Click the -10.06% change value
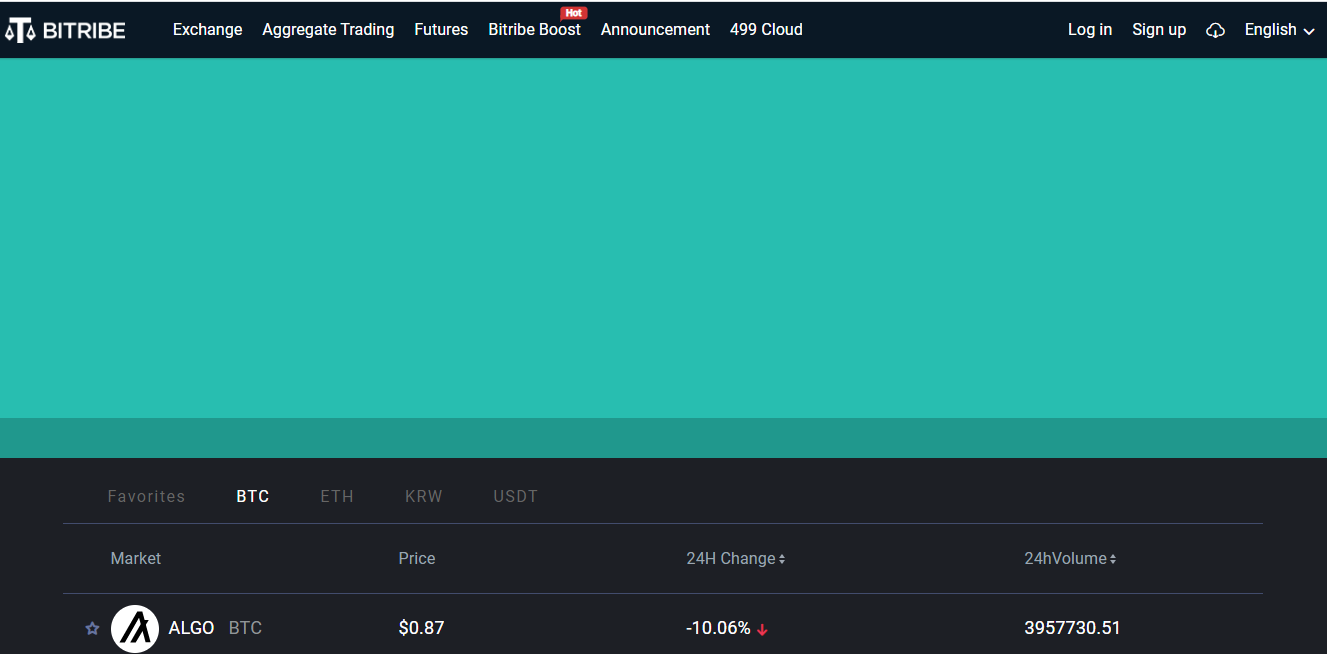This screenshot has width=1327, height=654. point(718,628)
